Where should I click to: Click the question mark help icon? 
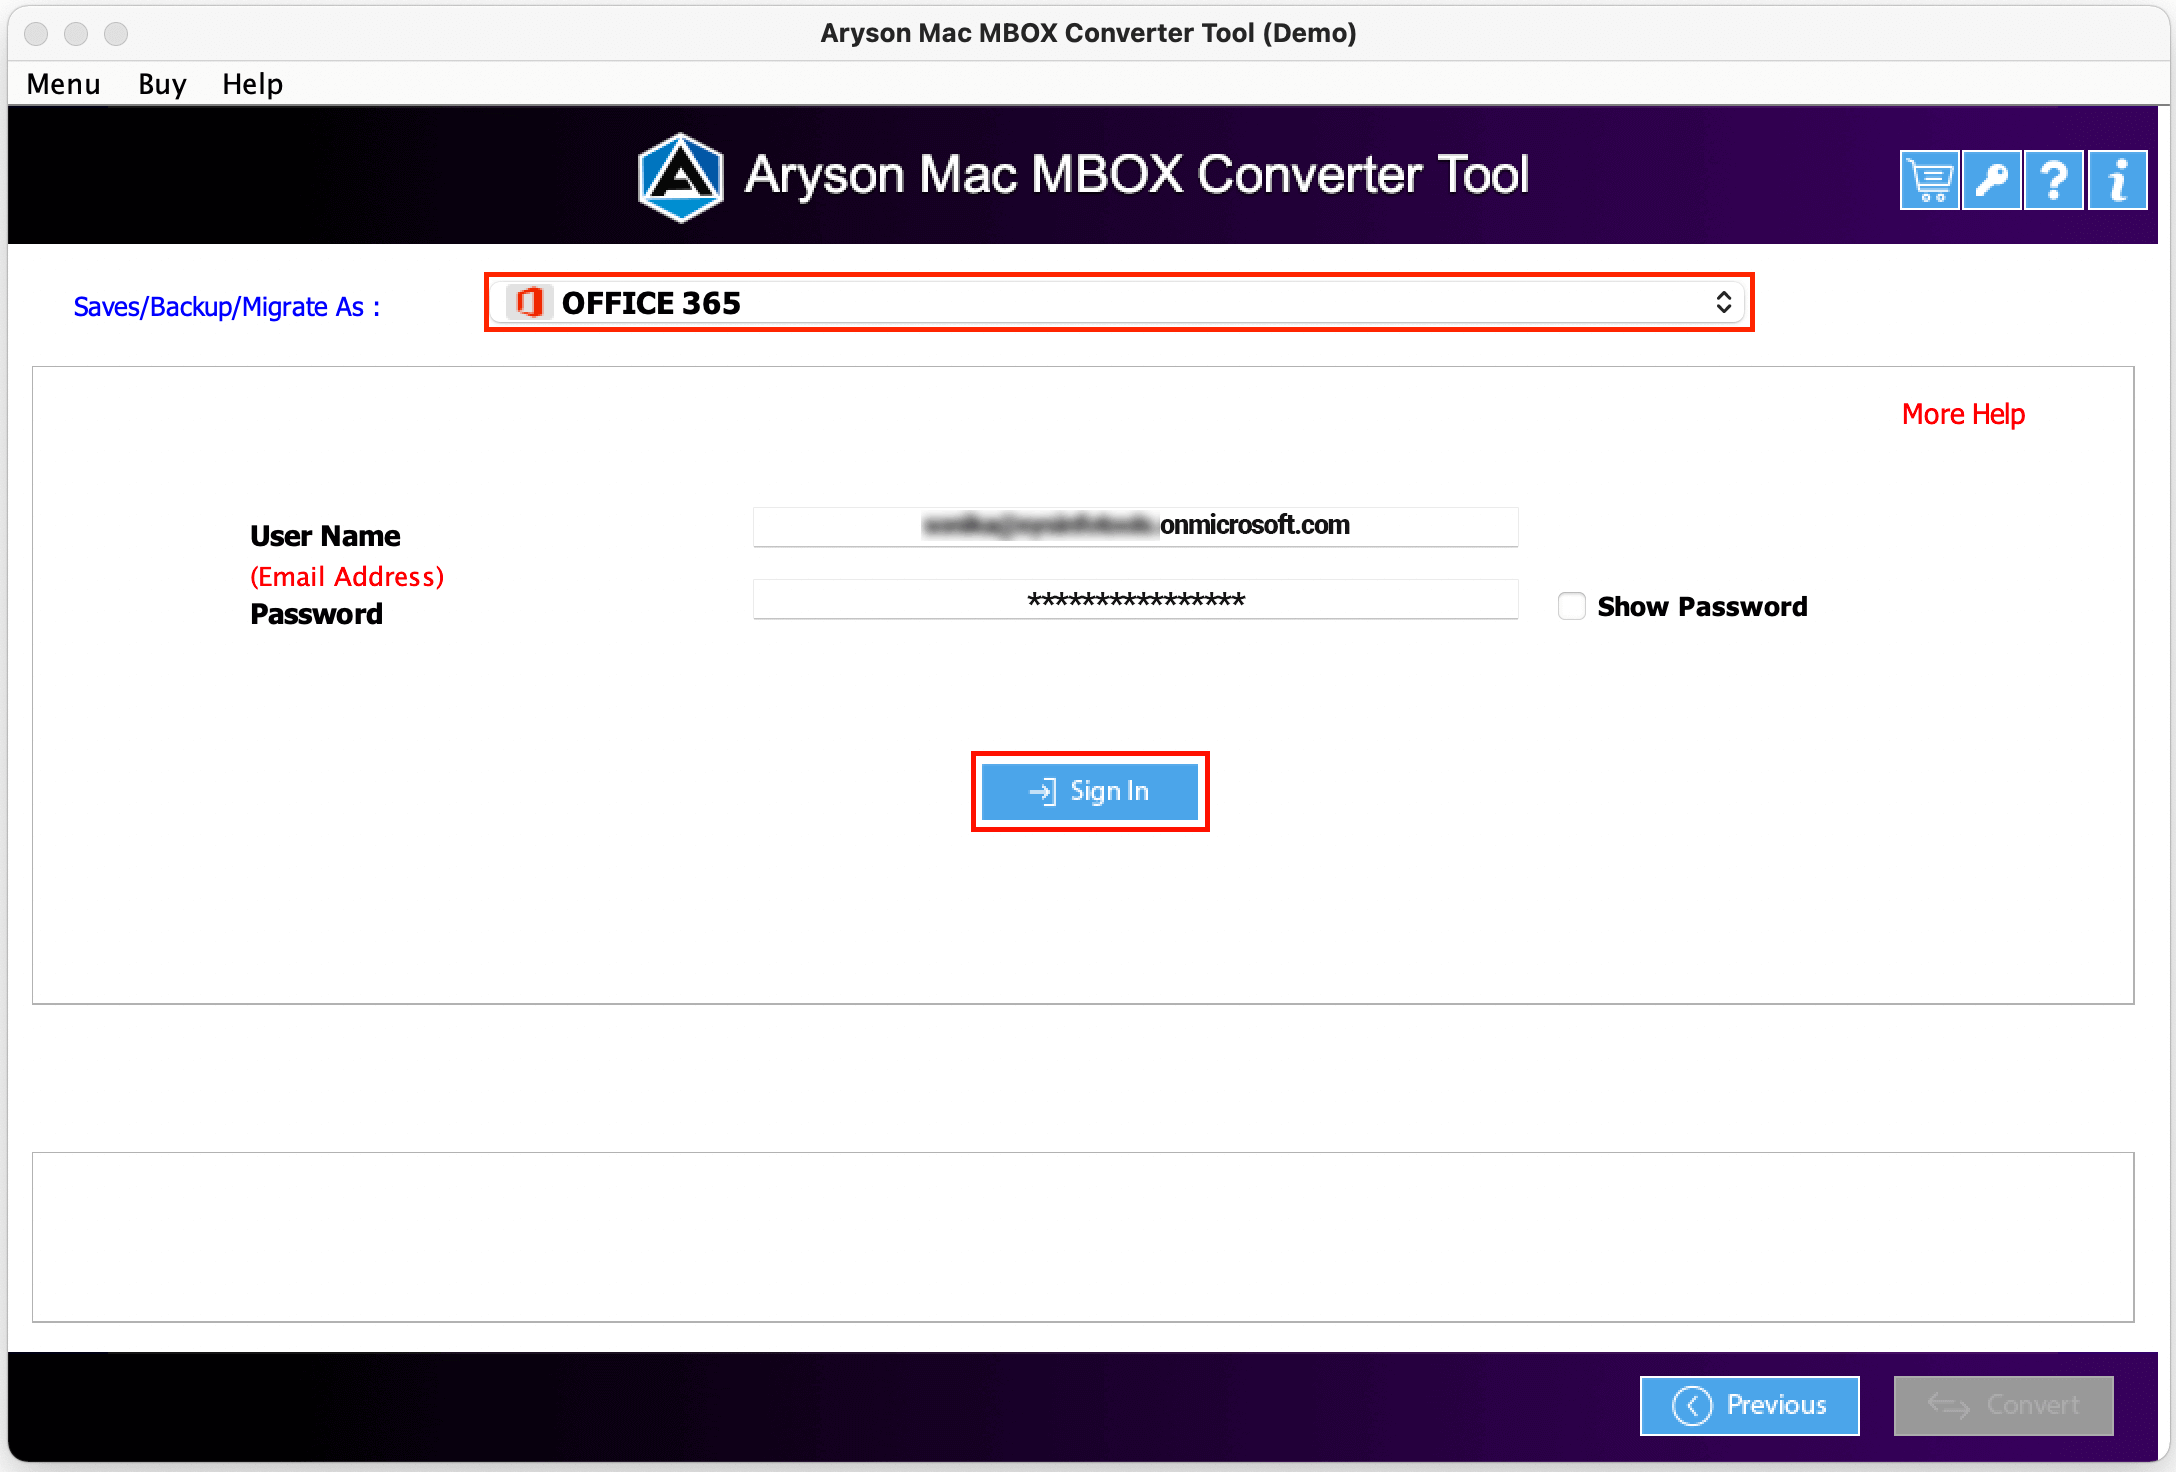(2054, 181)
